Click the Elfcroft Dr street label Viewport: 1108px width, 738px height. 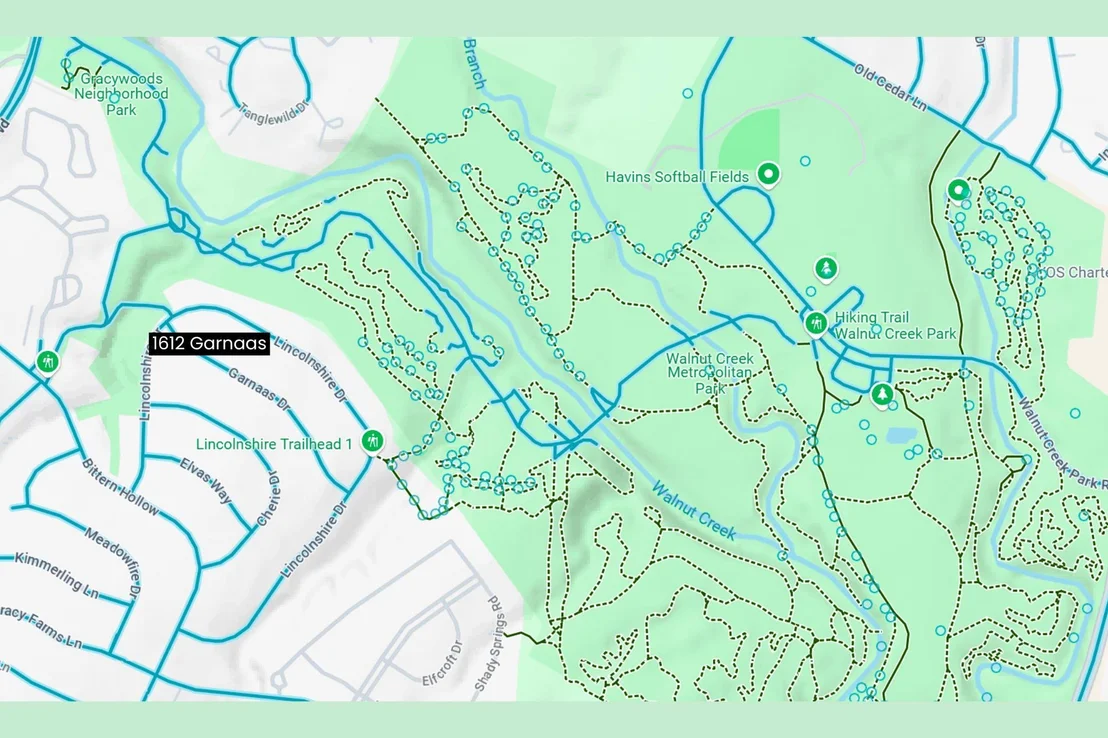click(x=442, y=663)
